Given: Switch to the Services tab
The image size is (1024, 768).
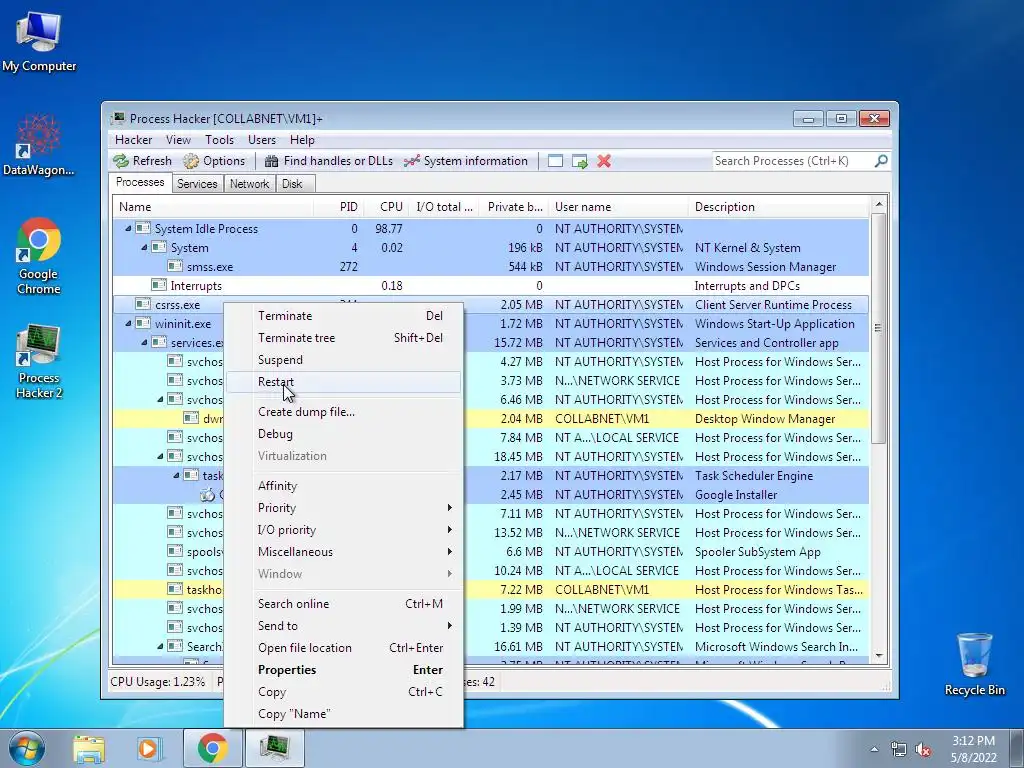Looking at the screenshot, I should 197,184.
